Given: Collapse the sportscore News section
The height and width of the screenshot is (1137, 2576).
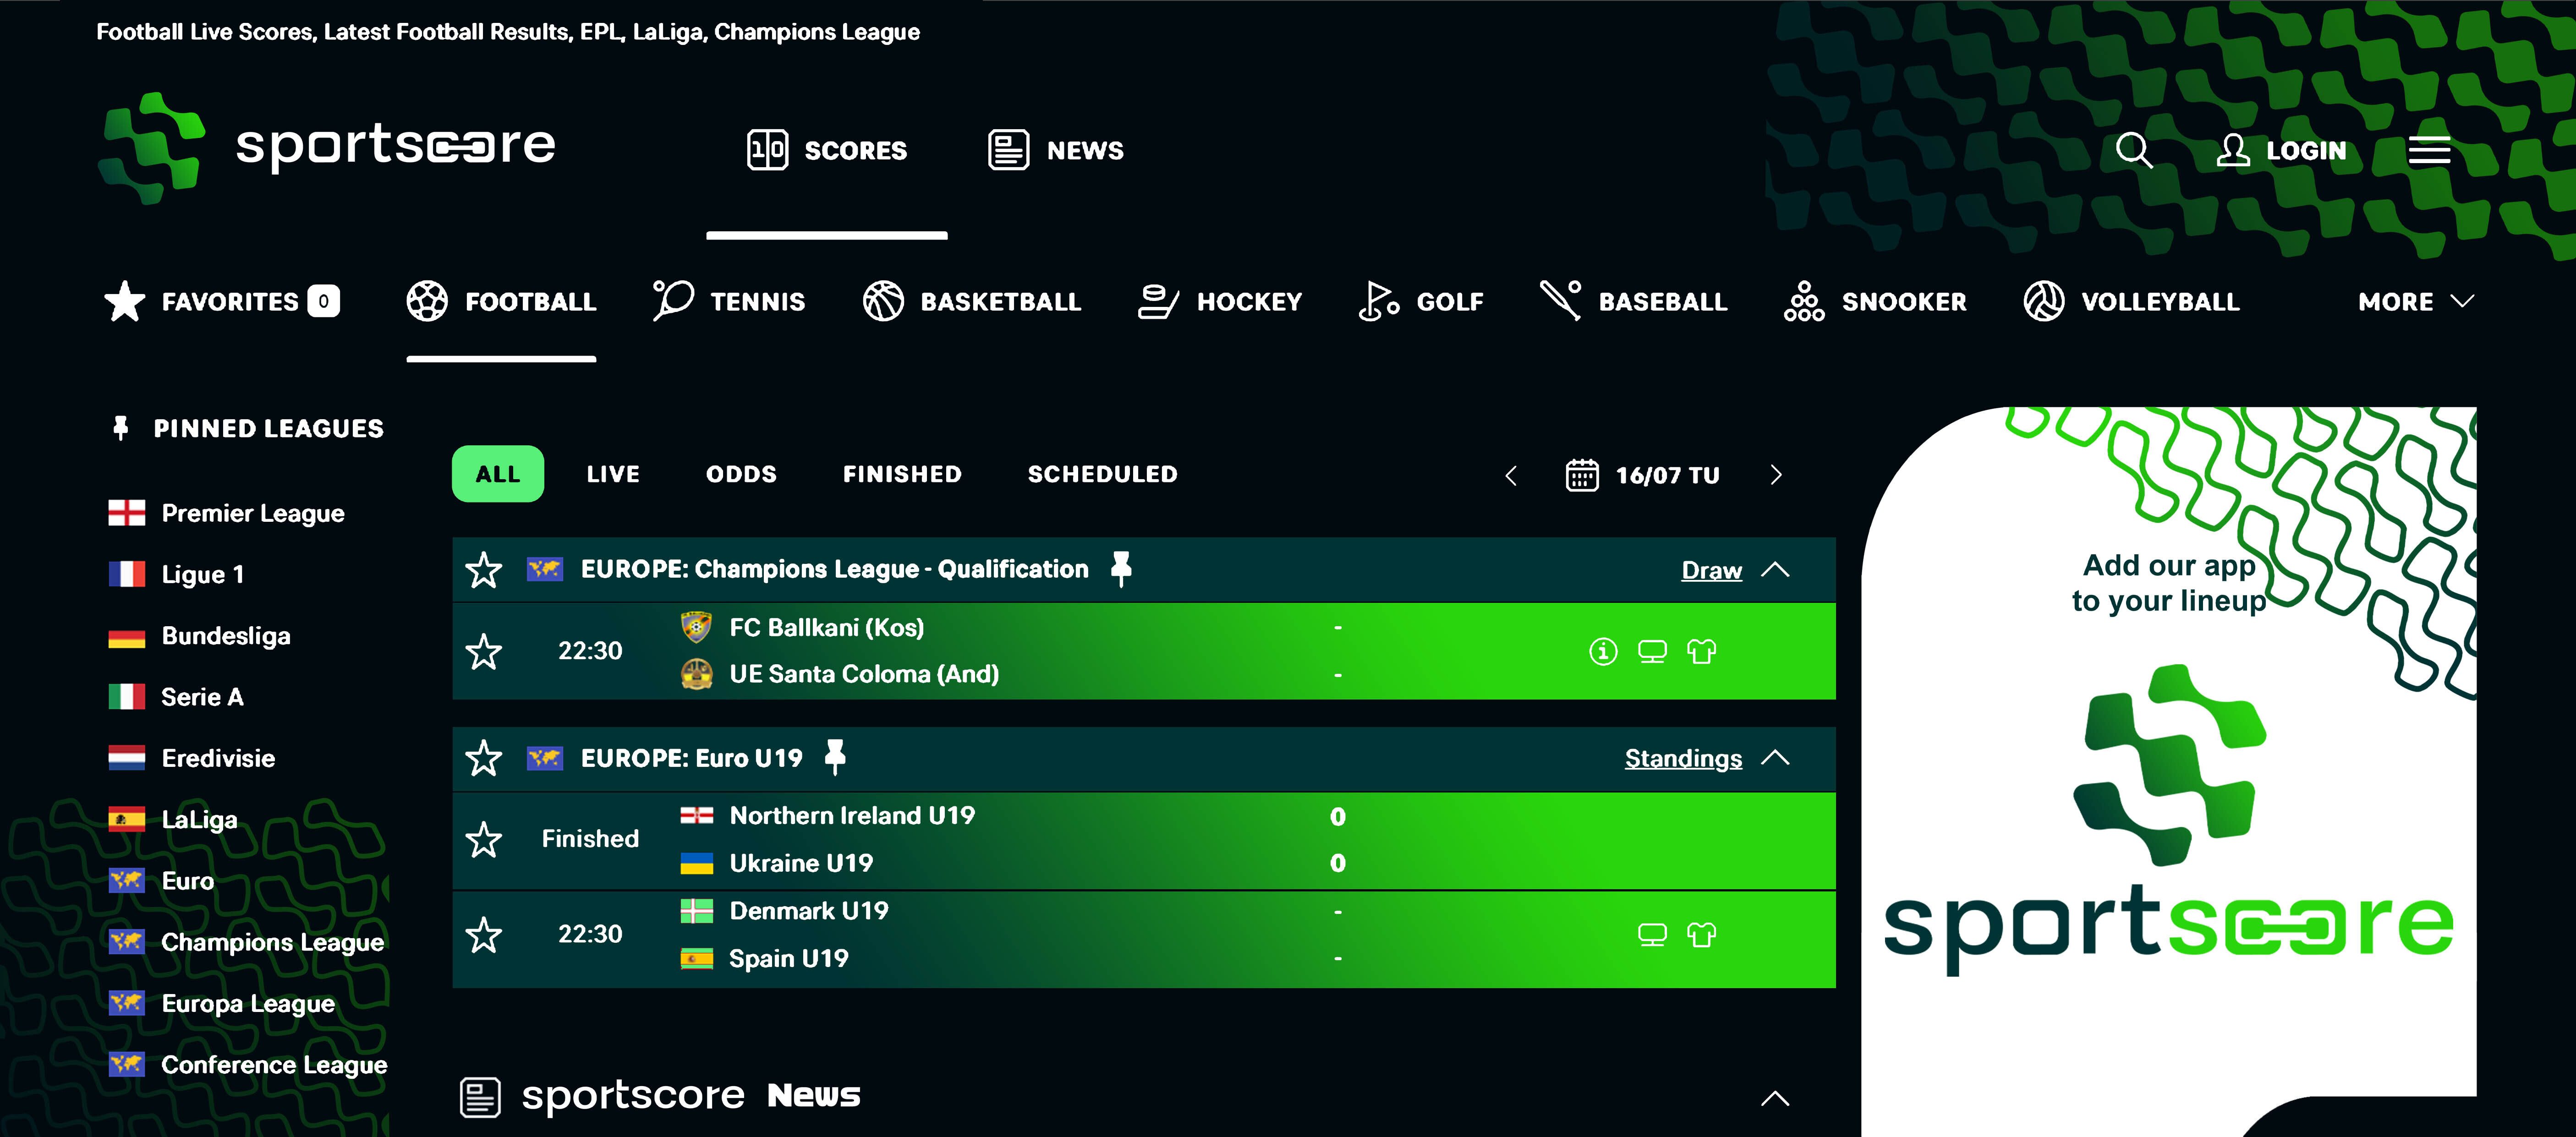Looking at the screenshot, I should tap(1775, 1098).
